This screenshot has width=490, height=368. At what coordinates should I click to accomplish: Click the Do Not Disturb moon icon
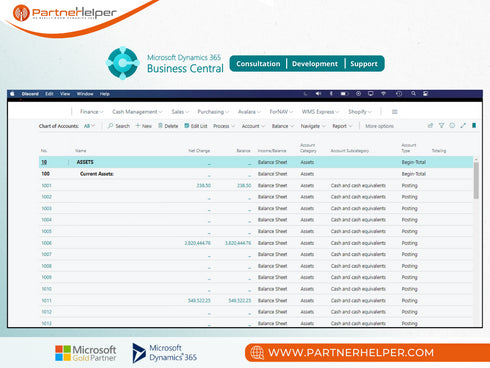[x=305, y=94]
